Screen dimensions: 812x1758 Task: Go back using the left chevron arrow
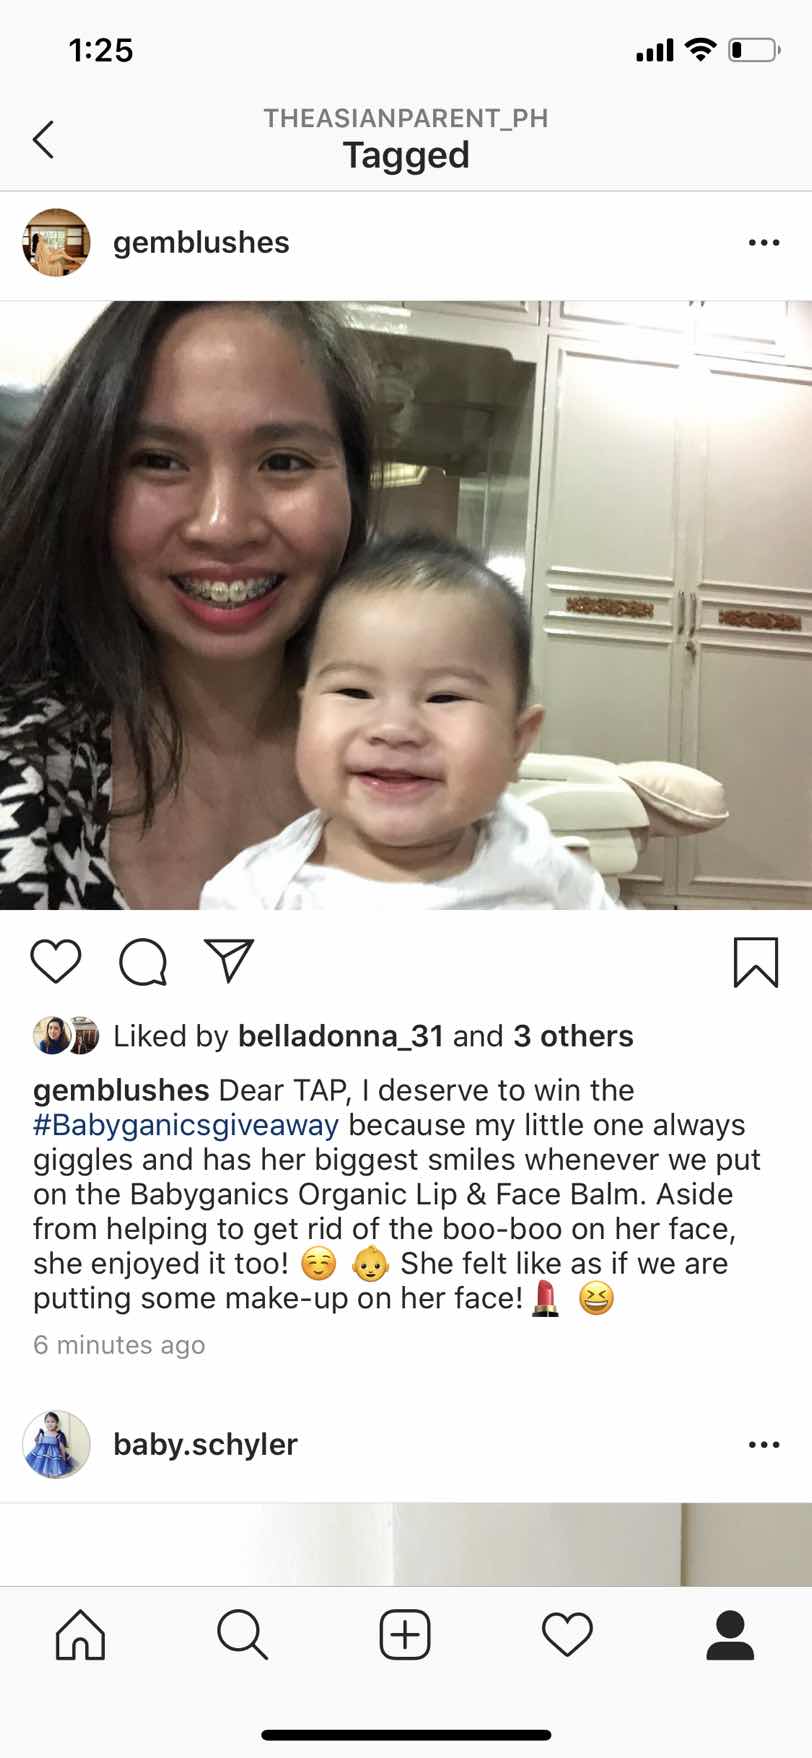(x=43, y=139)
